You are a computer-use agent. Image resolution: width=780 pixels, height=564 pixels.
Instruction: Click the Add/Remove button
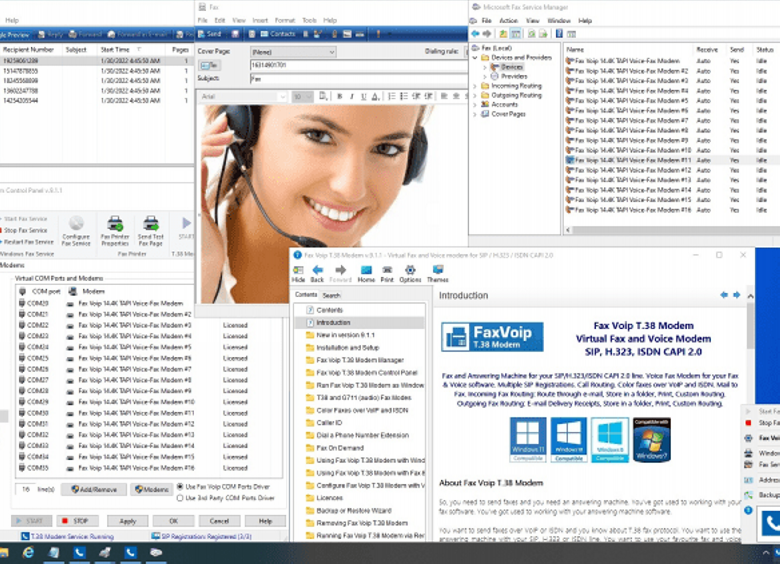tap(94, 489)
